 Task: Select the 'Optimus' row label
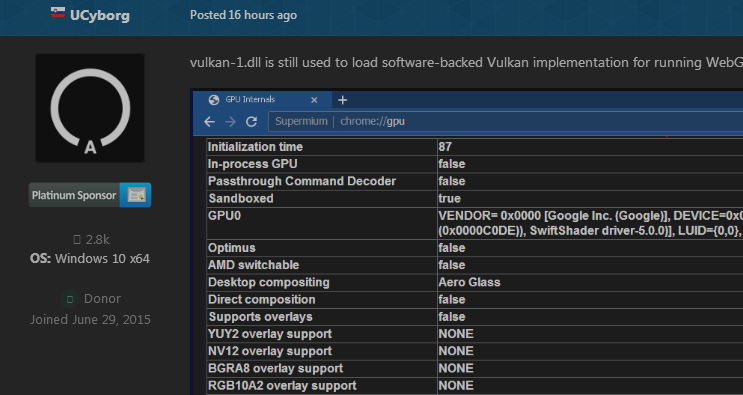point(232,248)
